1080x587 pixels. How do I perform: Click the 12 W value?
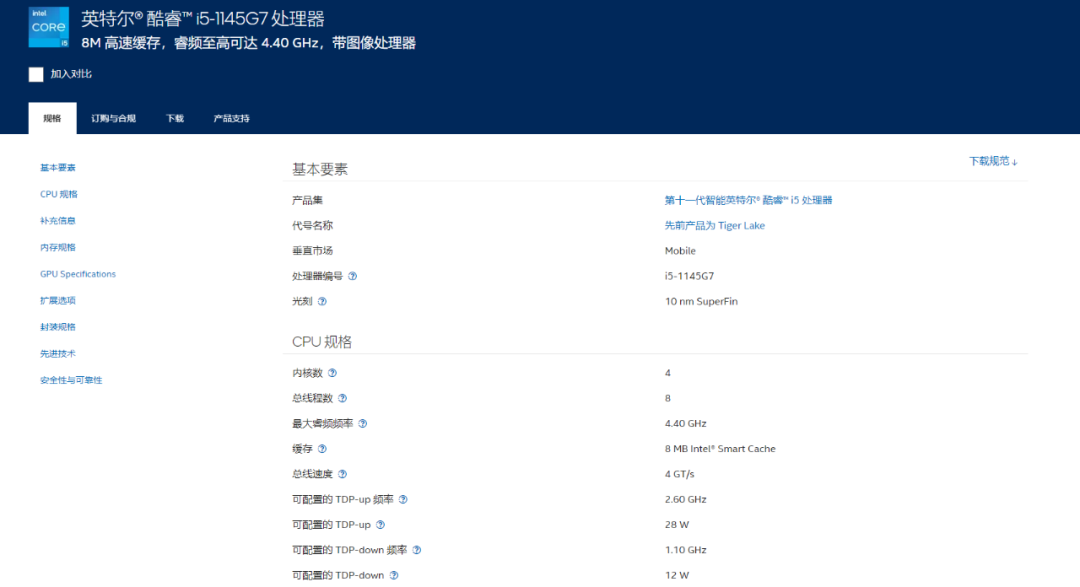pos(676,575)
